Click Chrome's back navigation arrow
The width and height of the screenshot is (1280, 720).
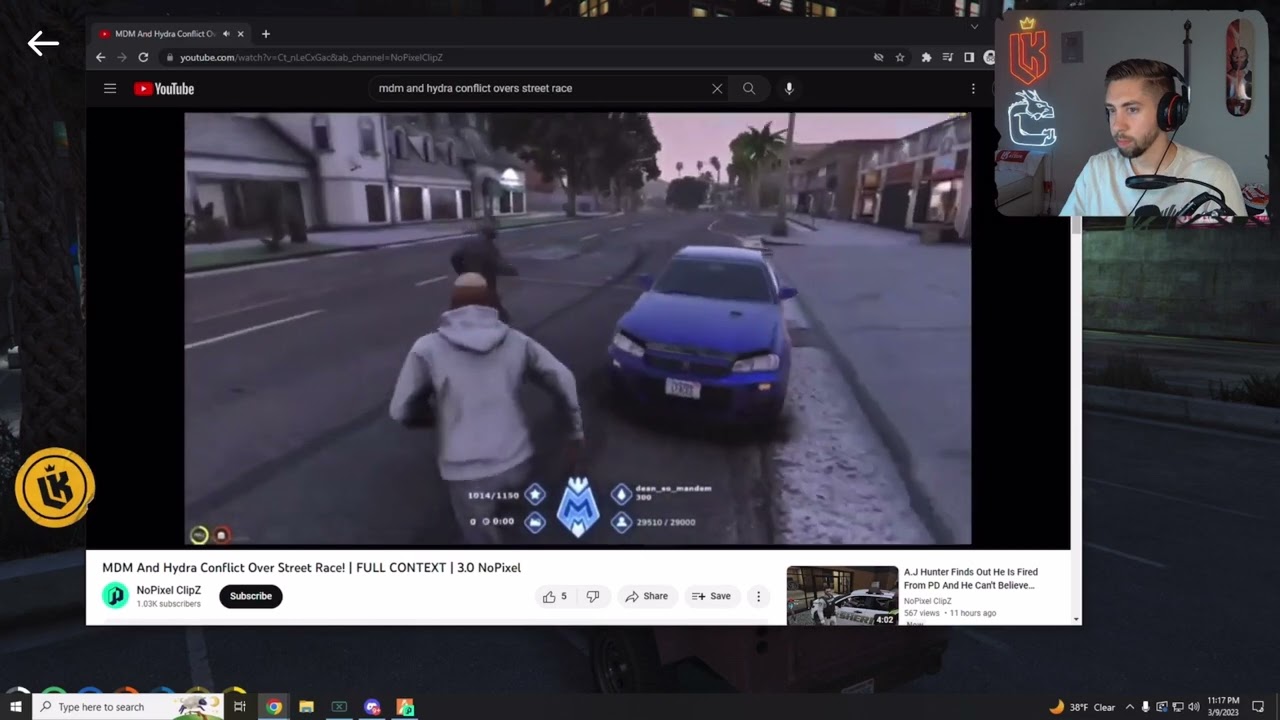coord(100,57)
